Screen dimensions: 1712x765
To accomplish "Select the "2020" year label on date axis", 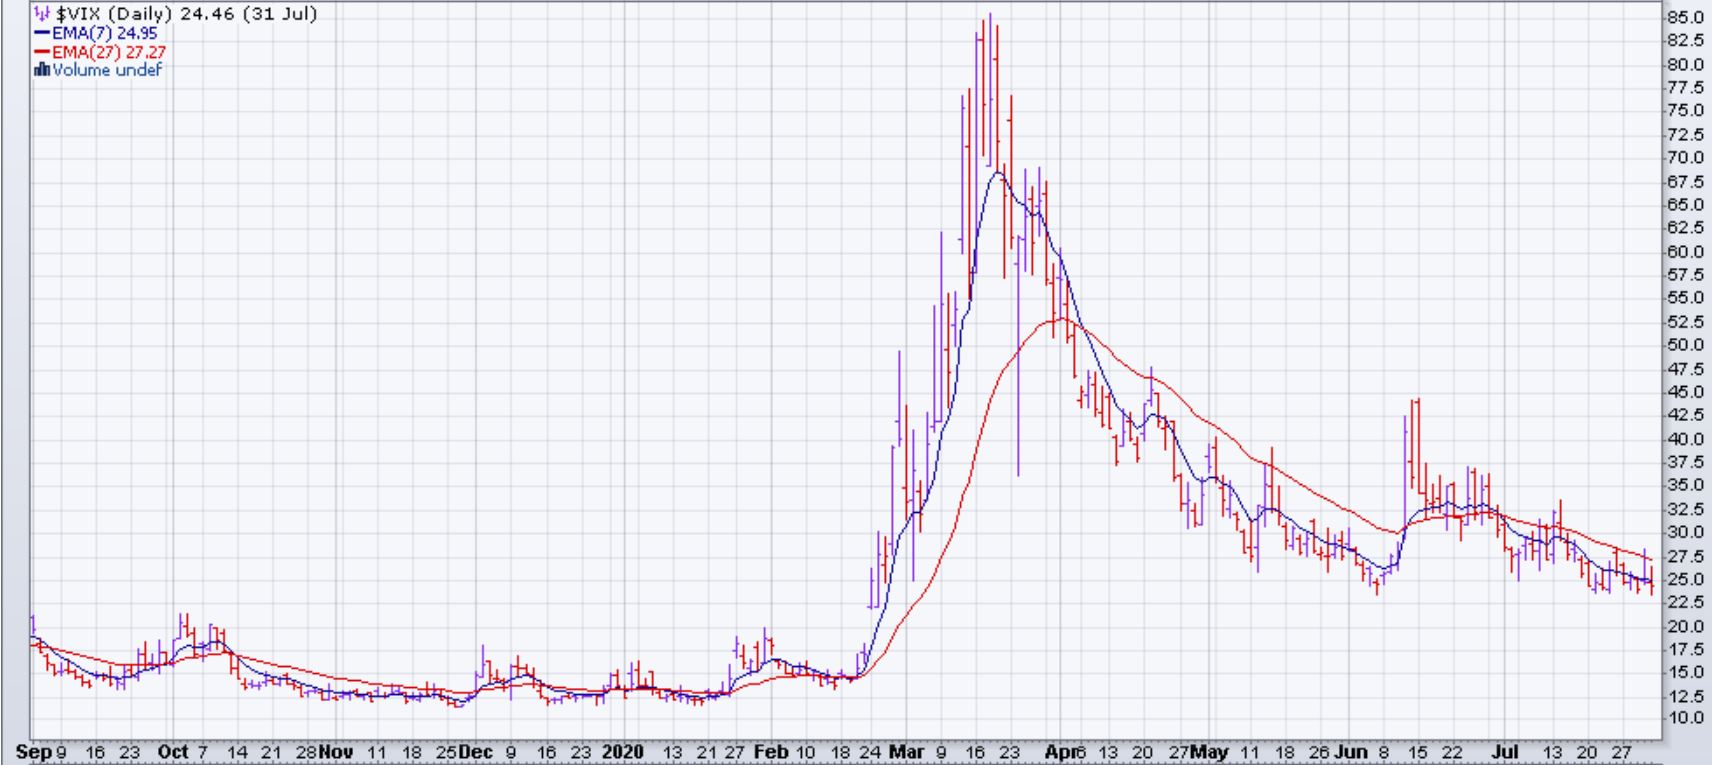I will (x=624, y=752).
